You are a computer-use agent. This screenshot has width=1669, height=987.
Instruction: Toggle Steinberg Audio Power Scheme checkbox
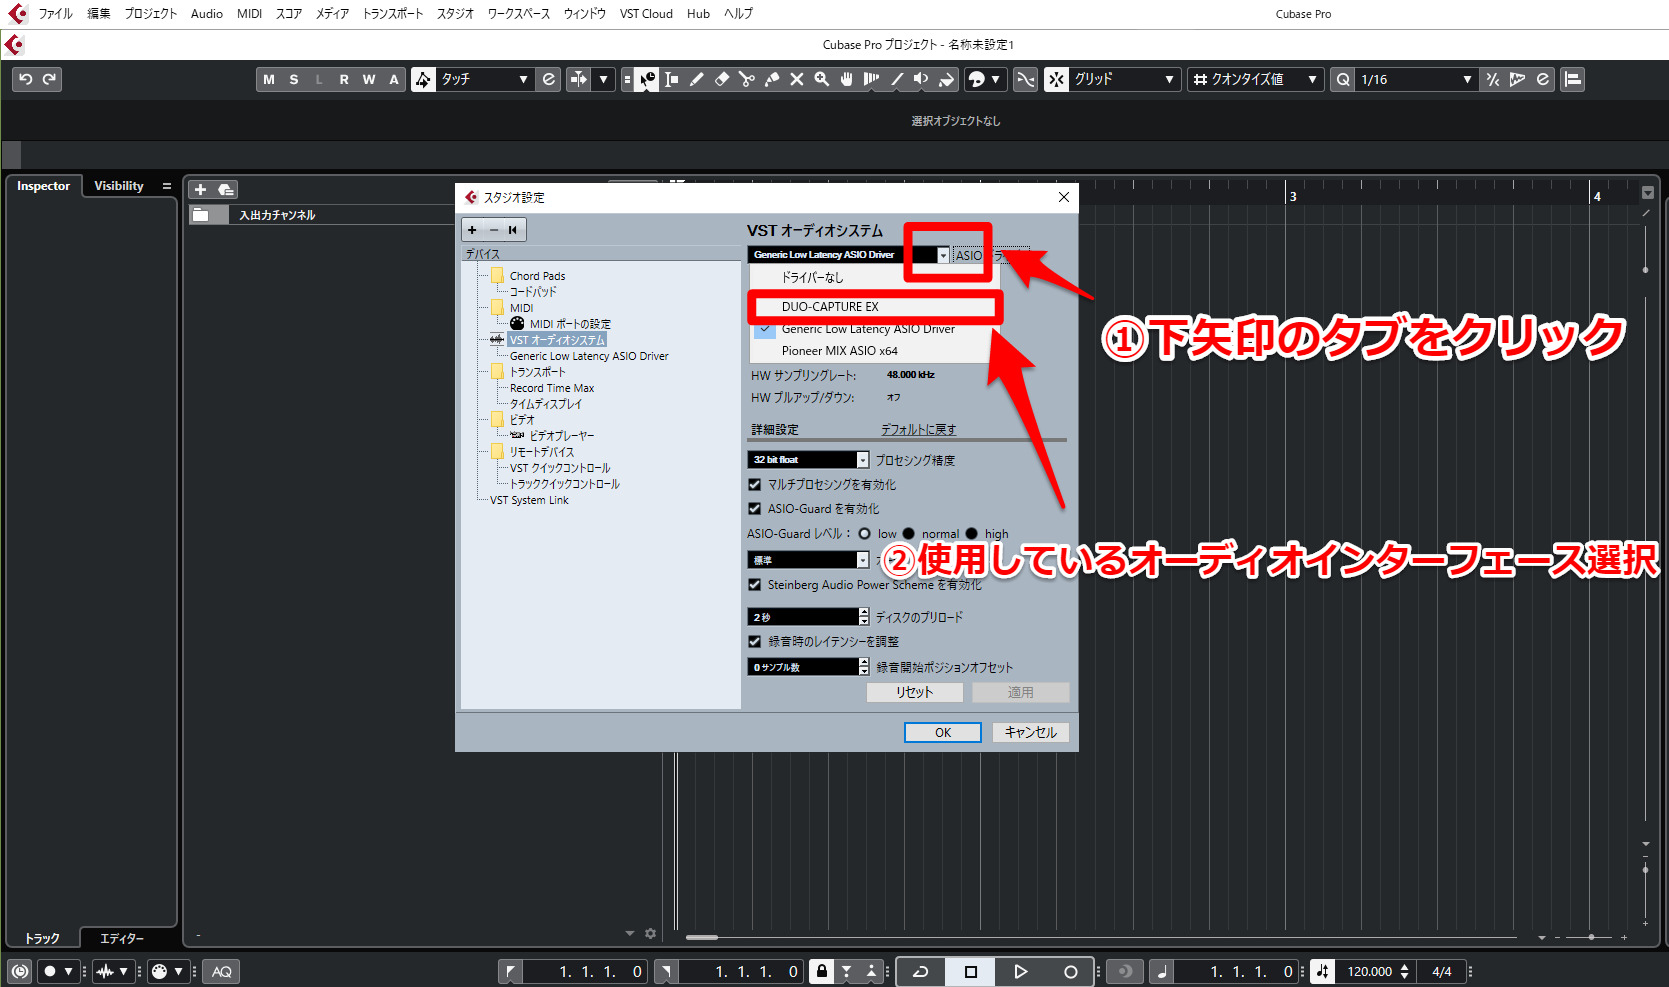click(755, 585)
